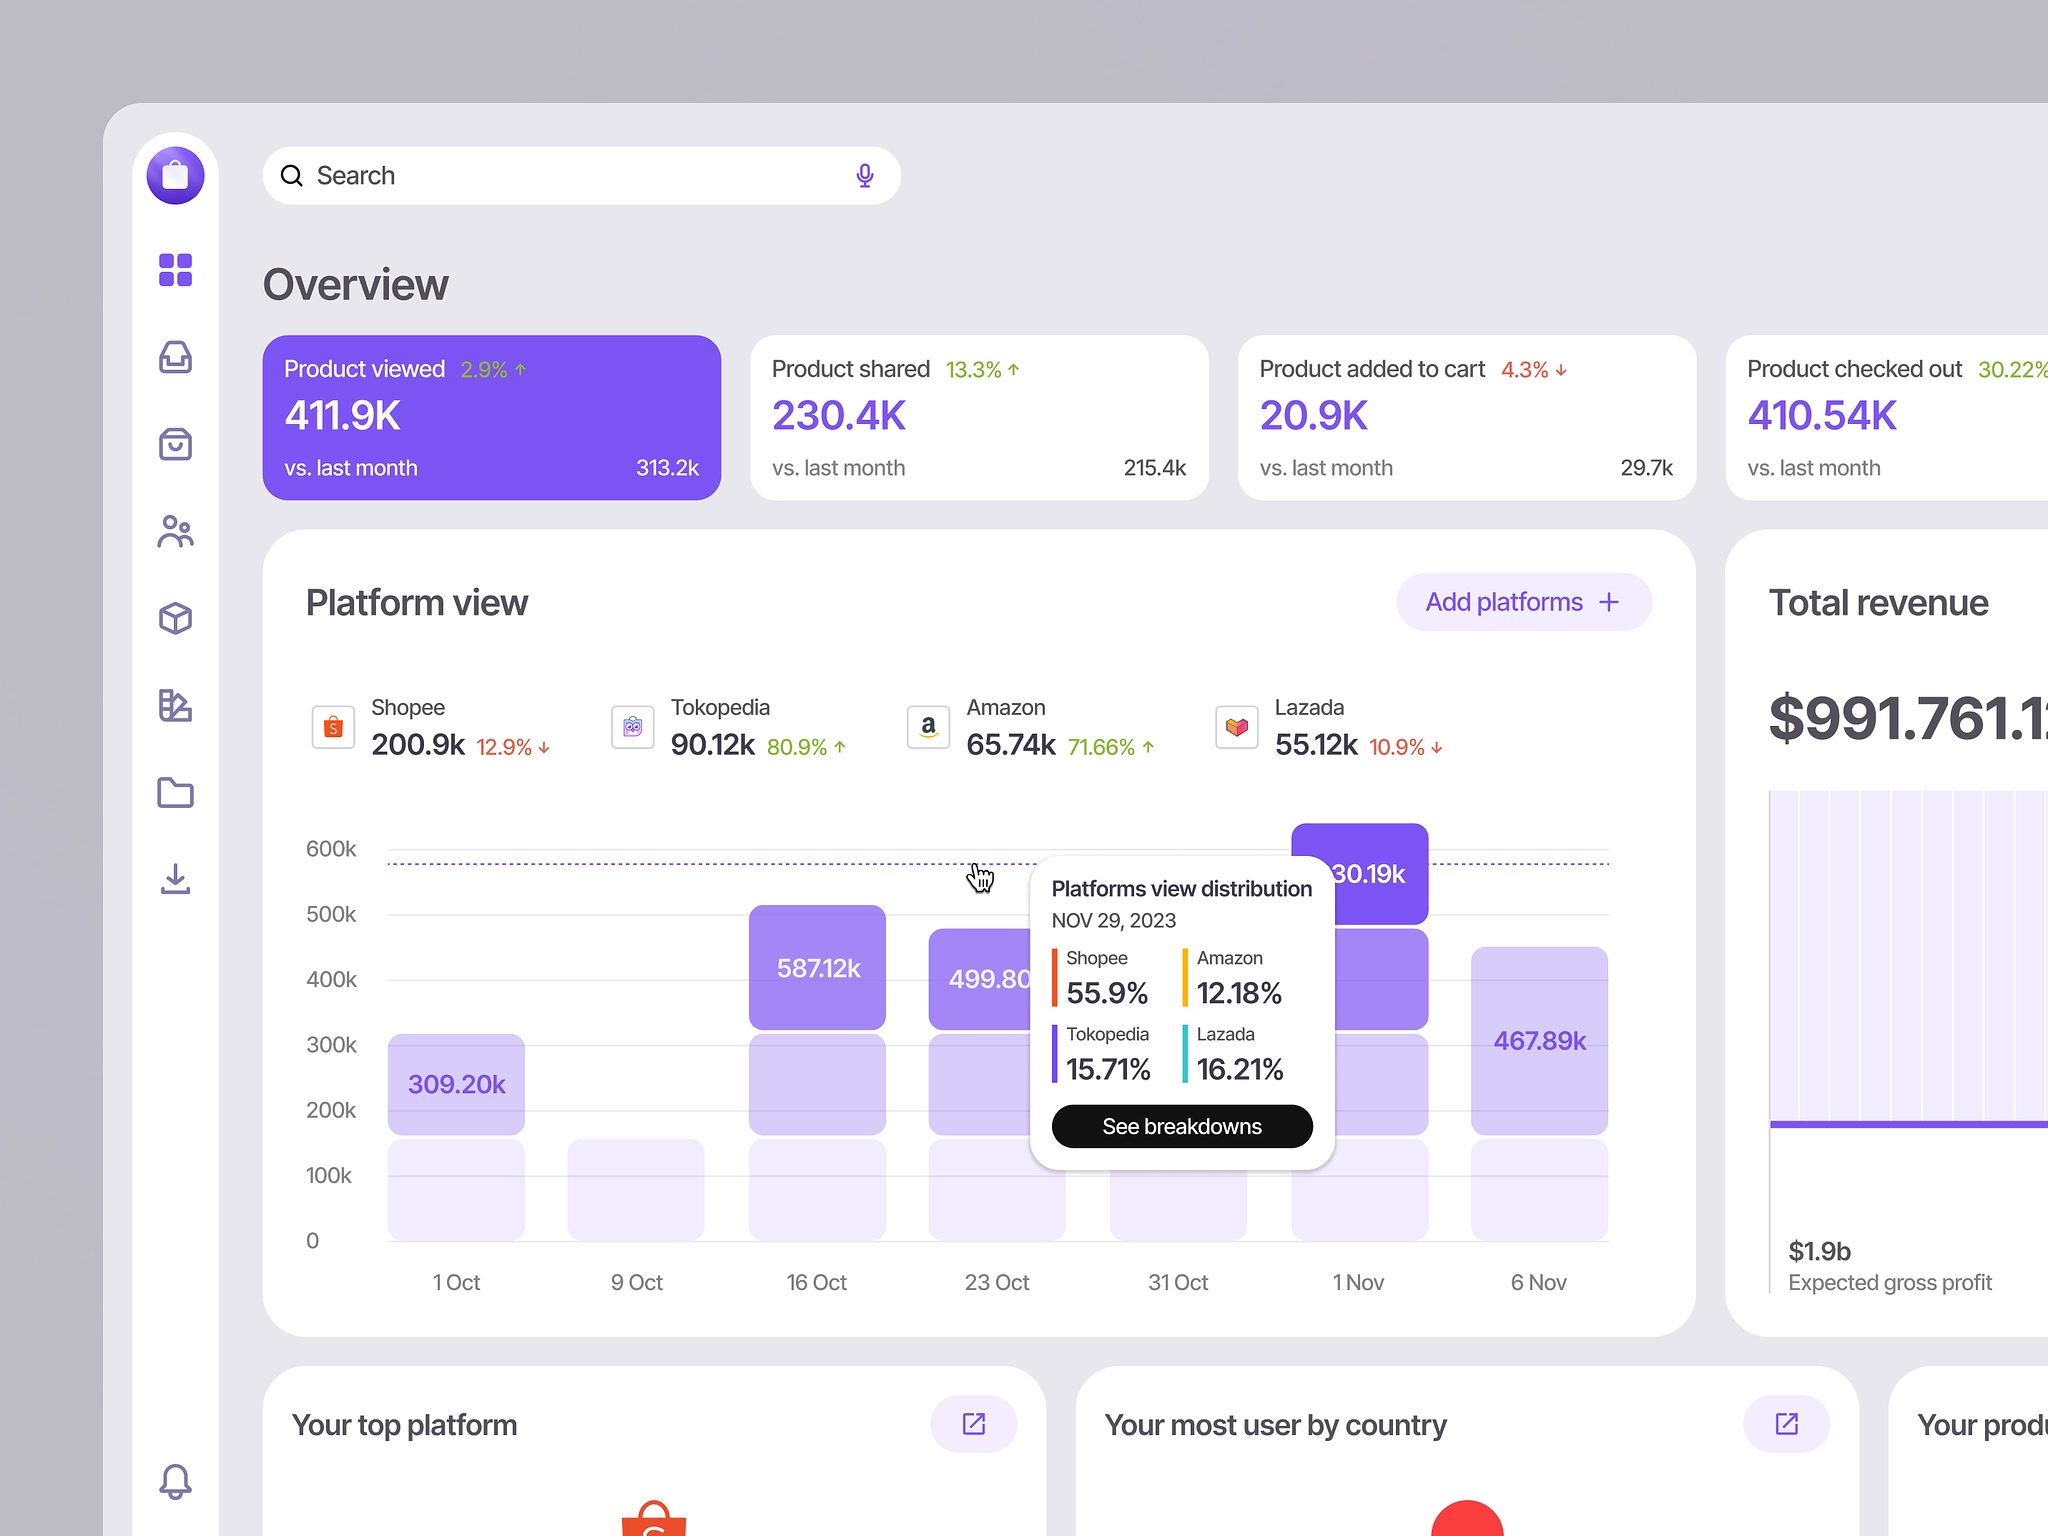
Task: Open the customers (people) icon in the sidebar
Action: (175, 532)
